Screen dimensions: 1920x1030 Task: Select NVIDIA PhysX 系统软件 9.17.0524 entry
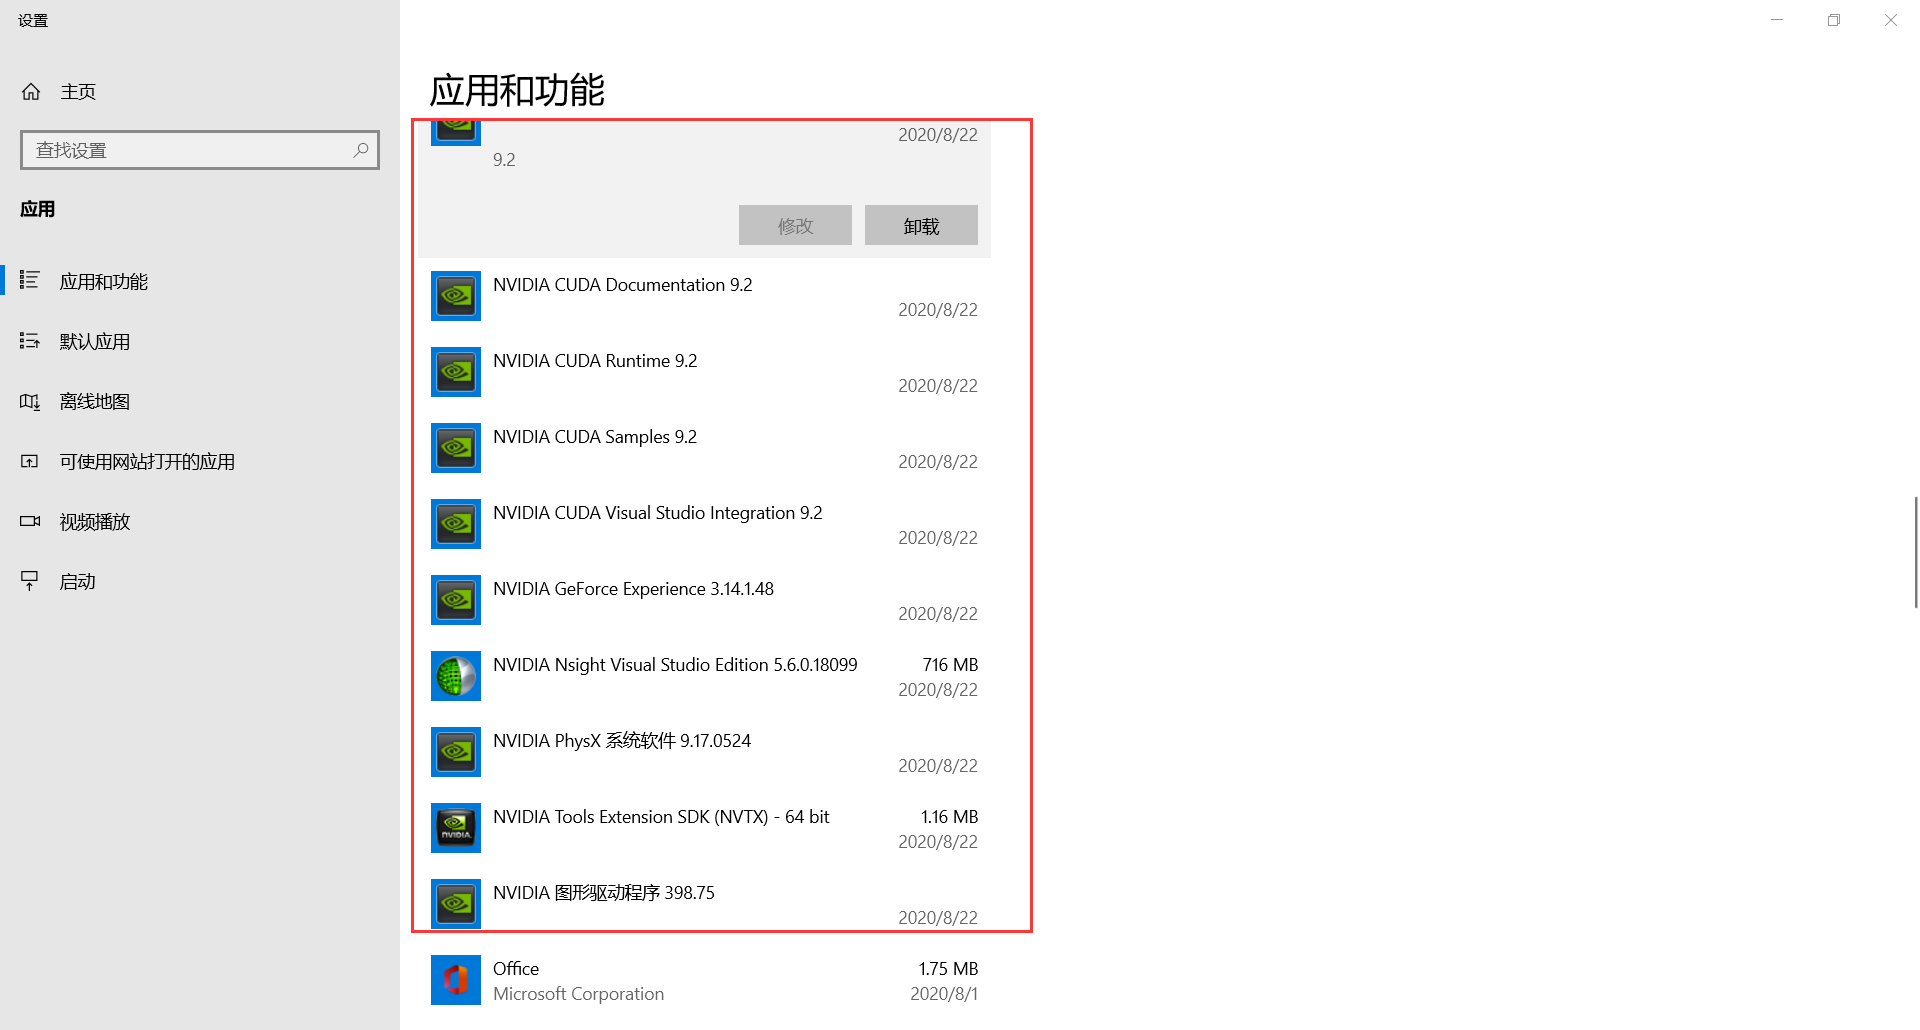pos(704,752)
